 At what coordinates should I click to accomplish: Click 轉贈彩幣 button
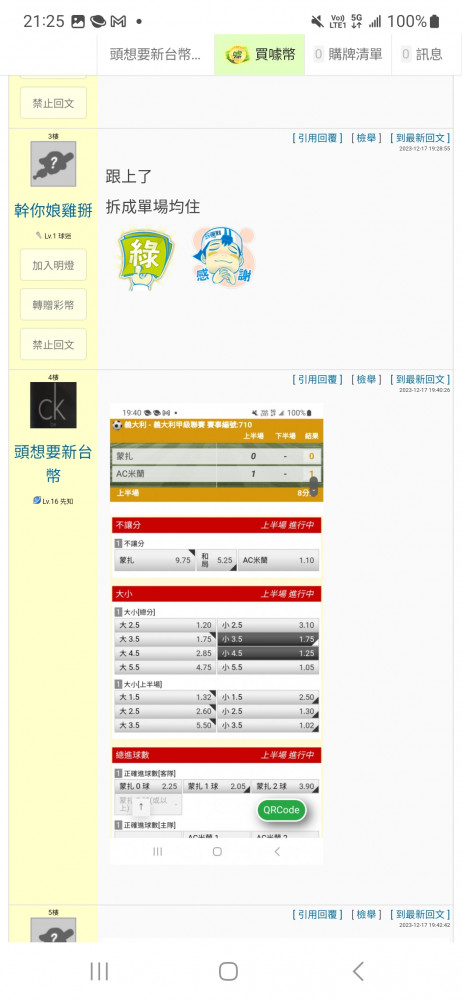53,305
